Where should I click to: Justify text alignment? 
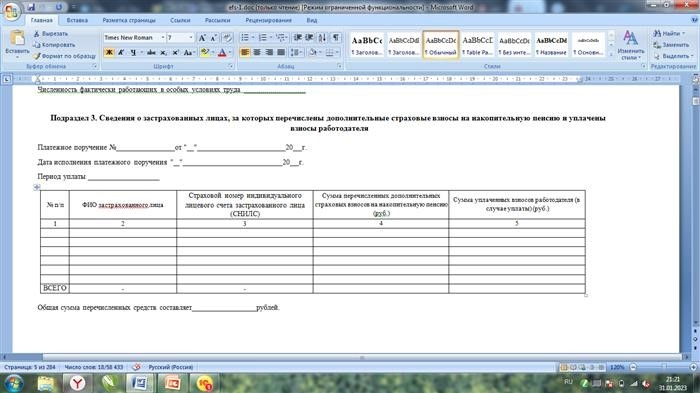(280, 52)
